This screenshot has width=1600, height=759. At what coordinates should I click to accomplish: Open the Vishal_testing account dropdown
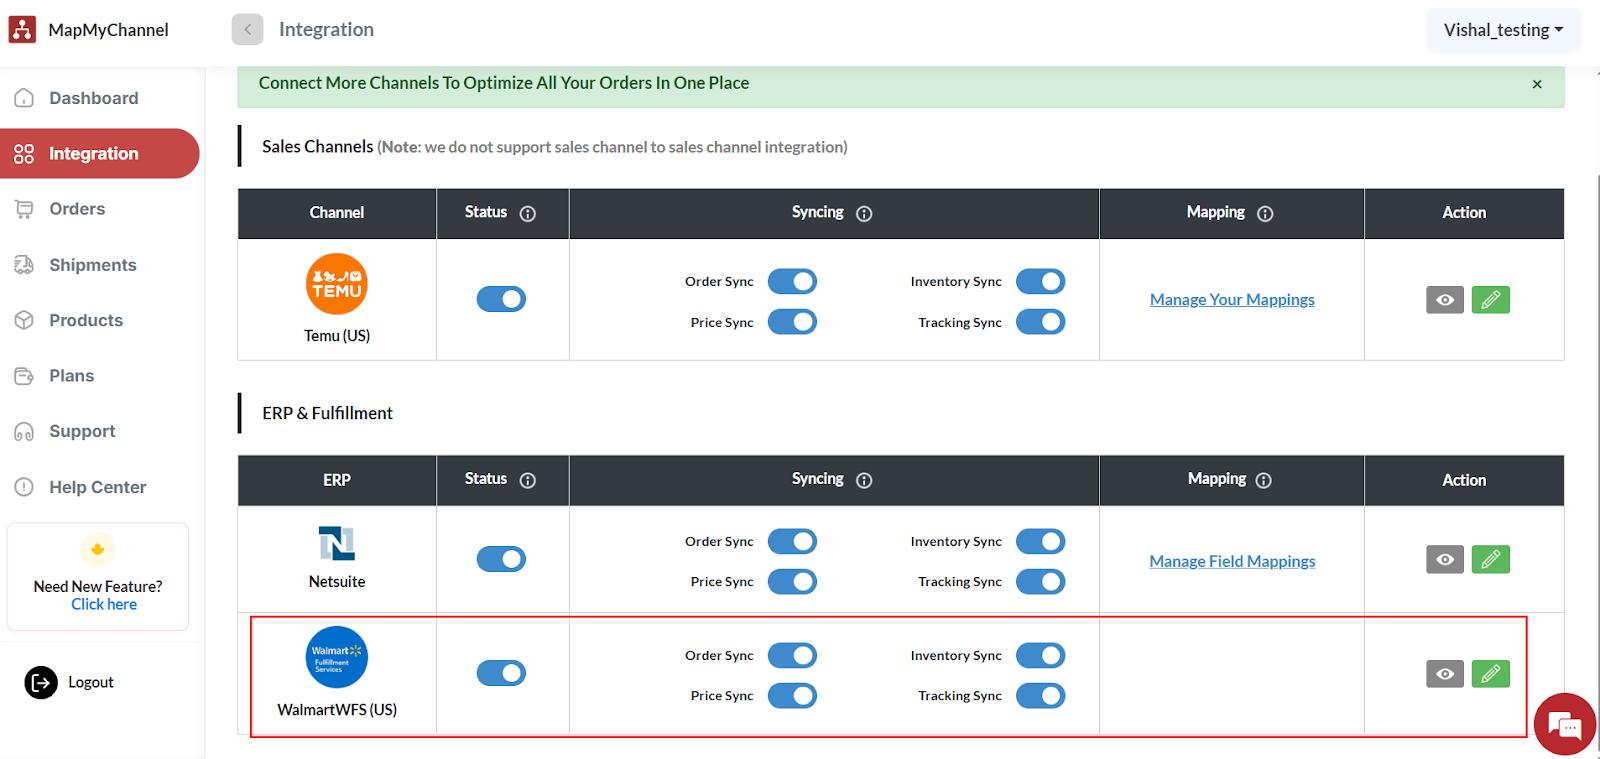(x=1503, y=30)
